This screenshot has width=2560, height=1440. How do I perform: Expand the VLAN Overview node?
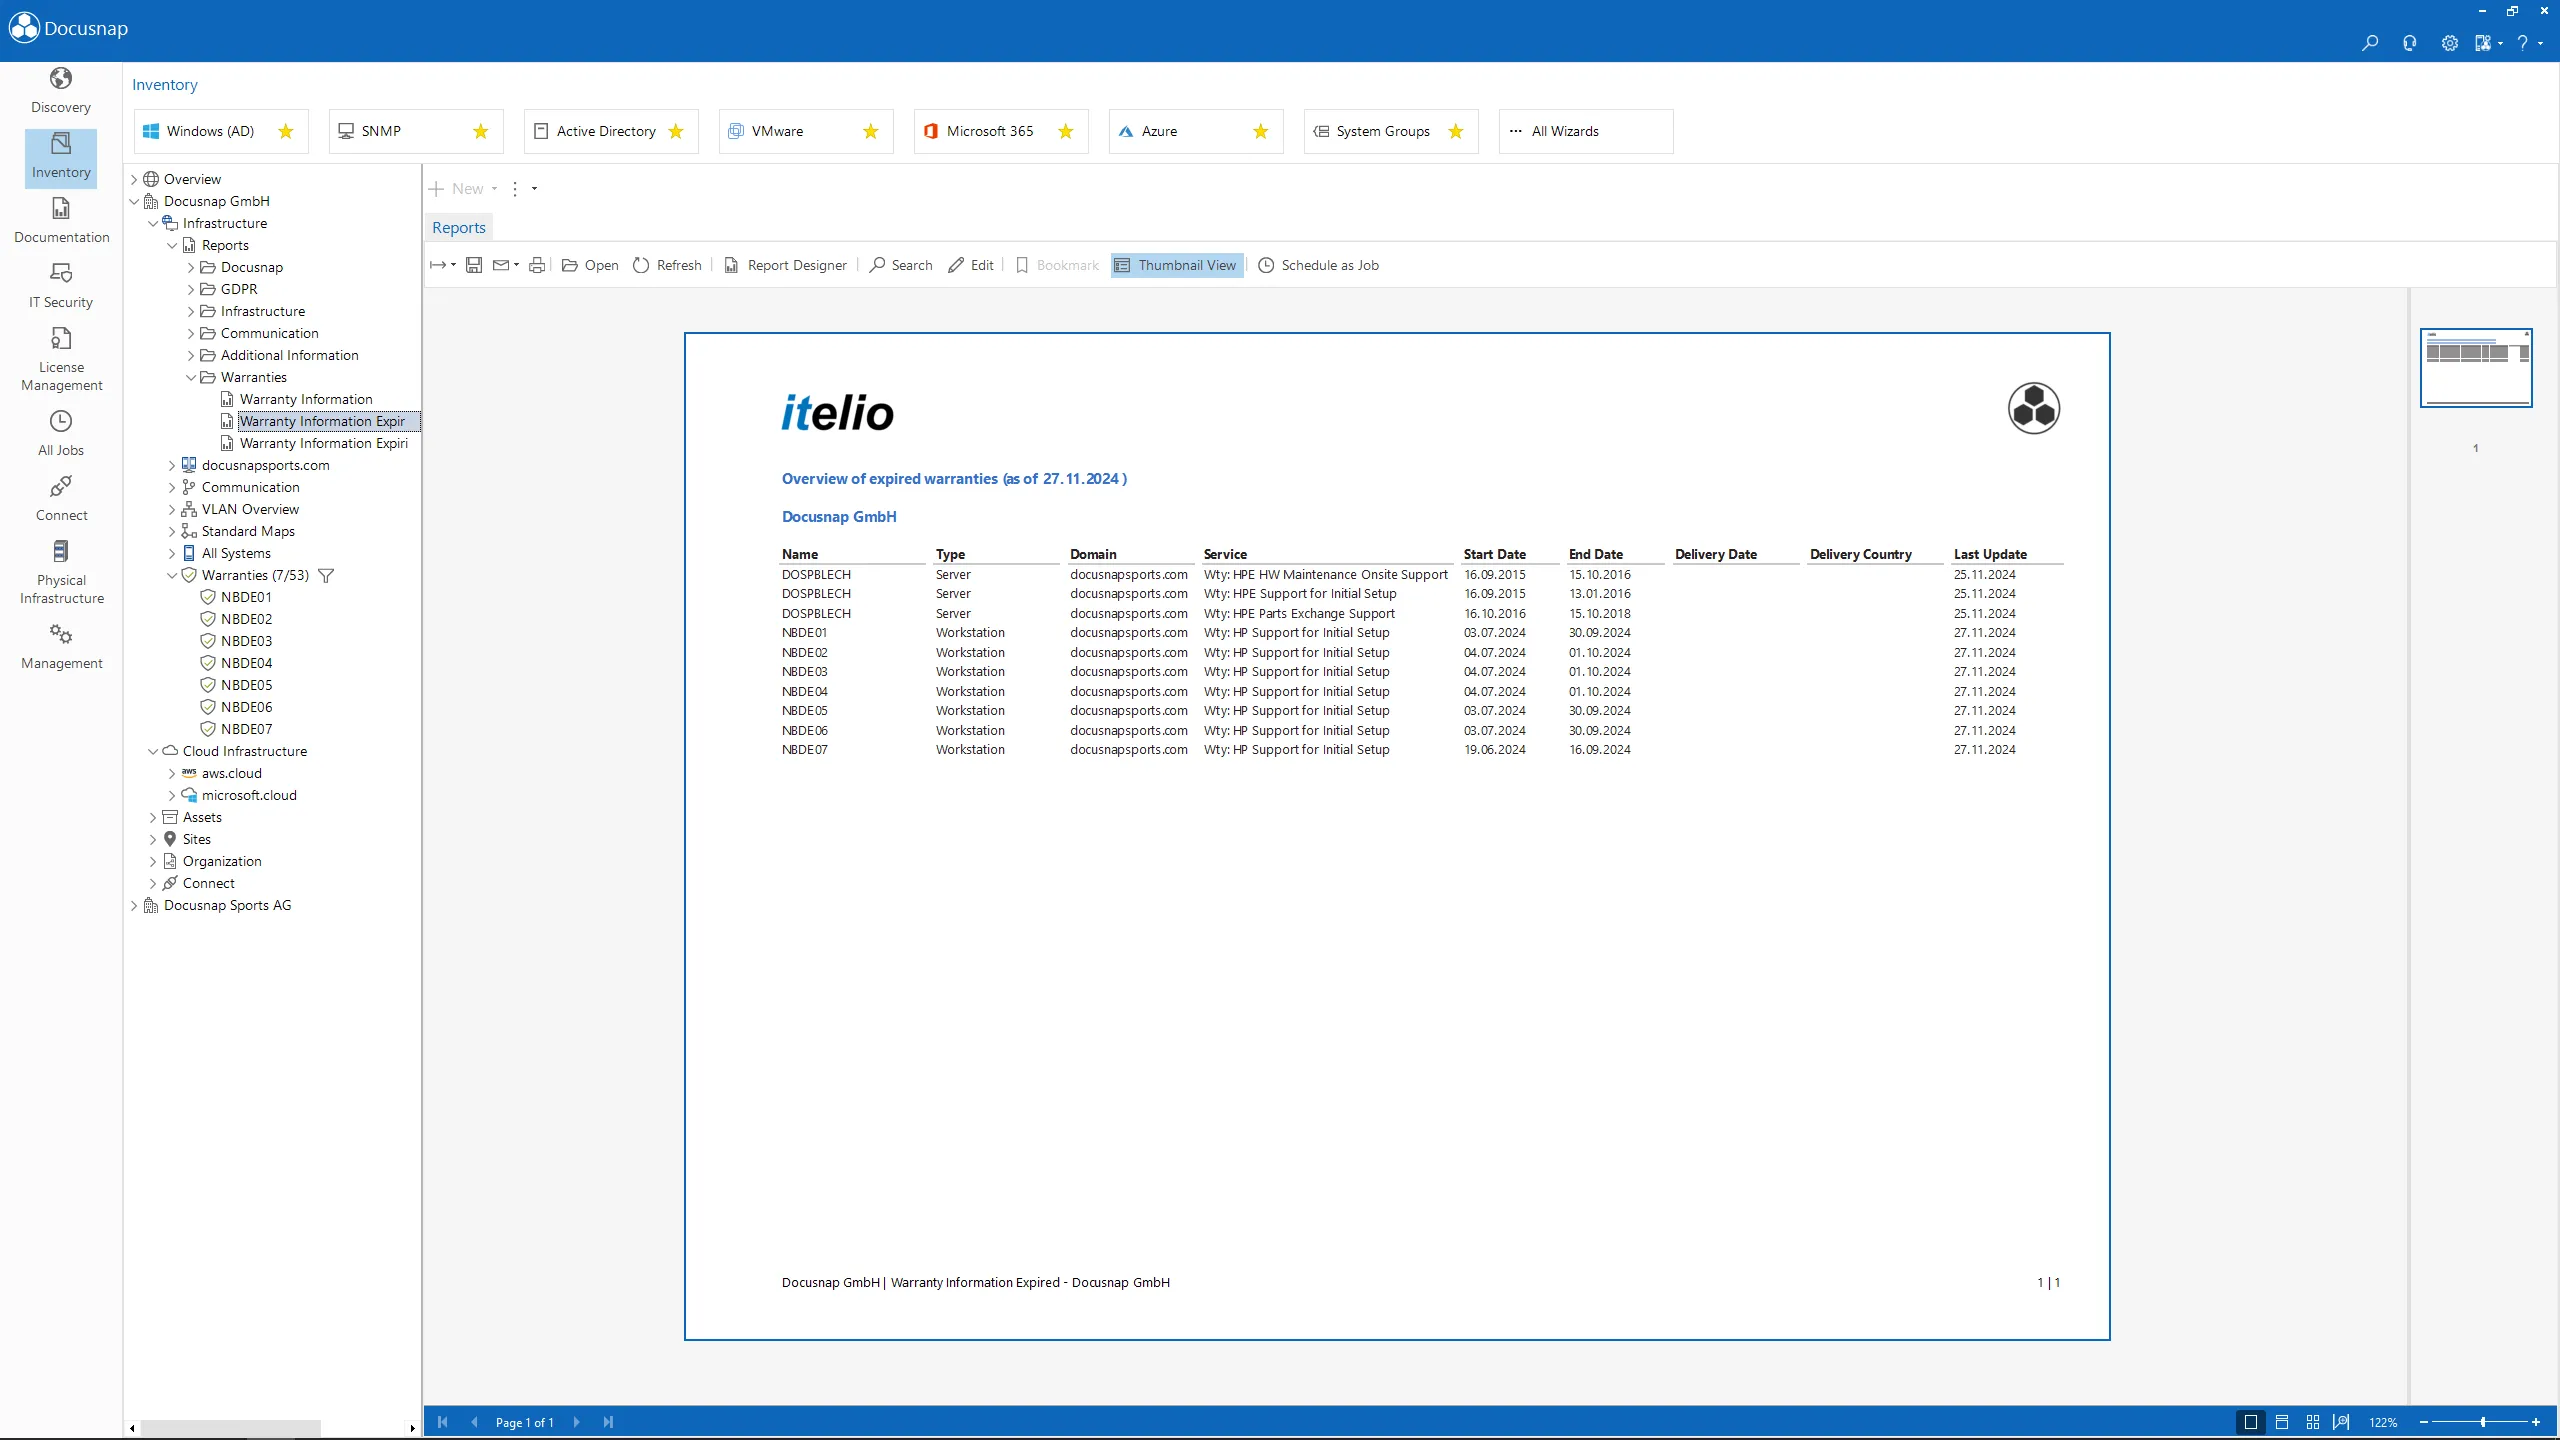[172, 509]
